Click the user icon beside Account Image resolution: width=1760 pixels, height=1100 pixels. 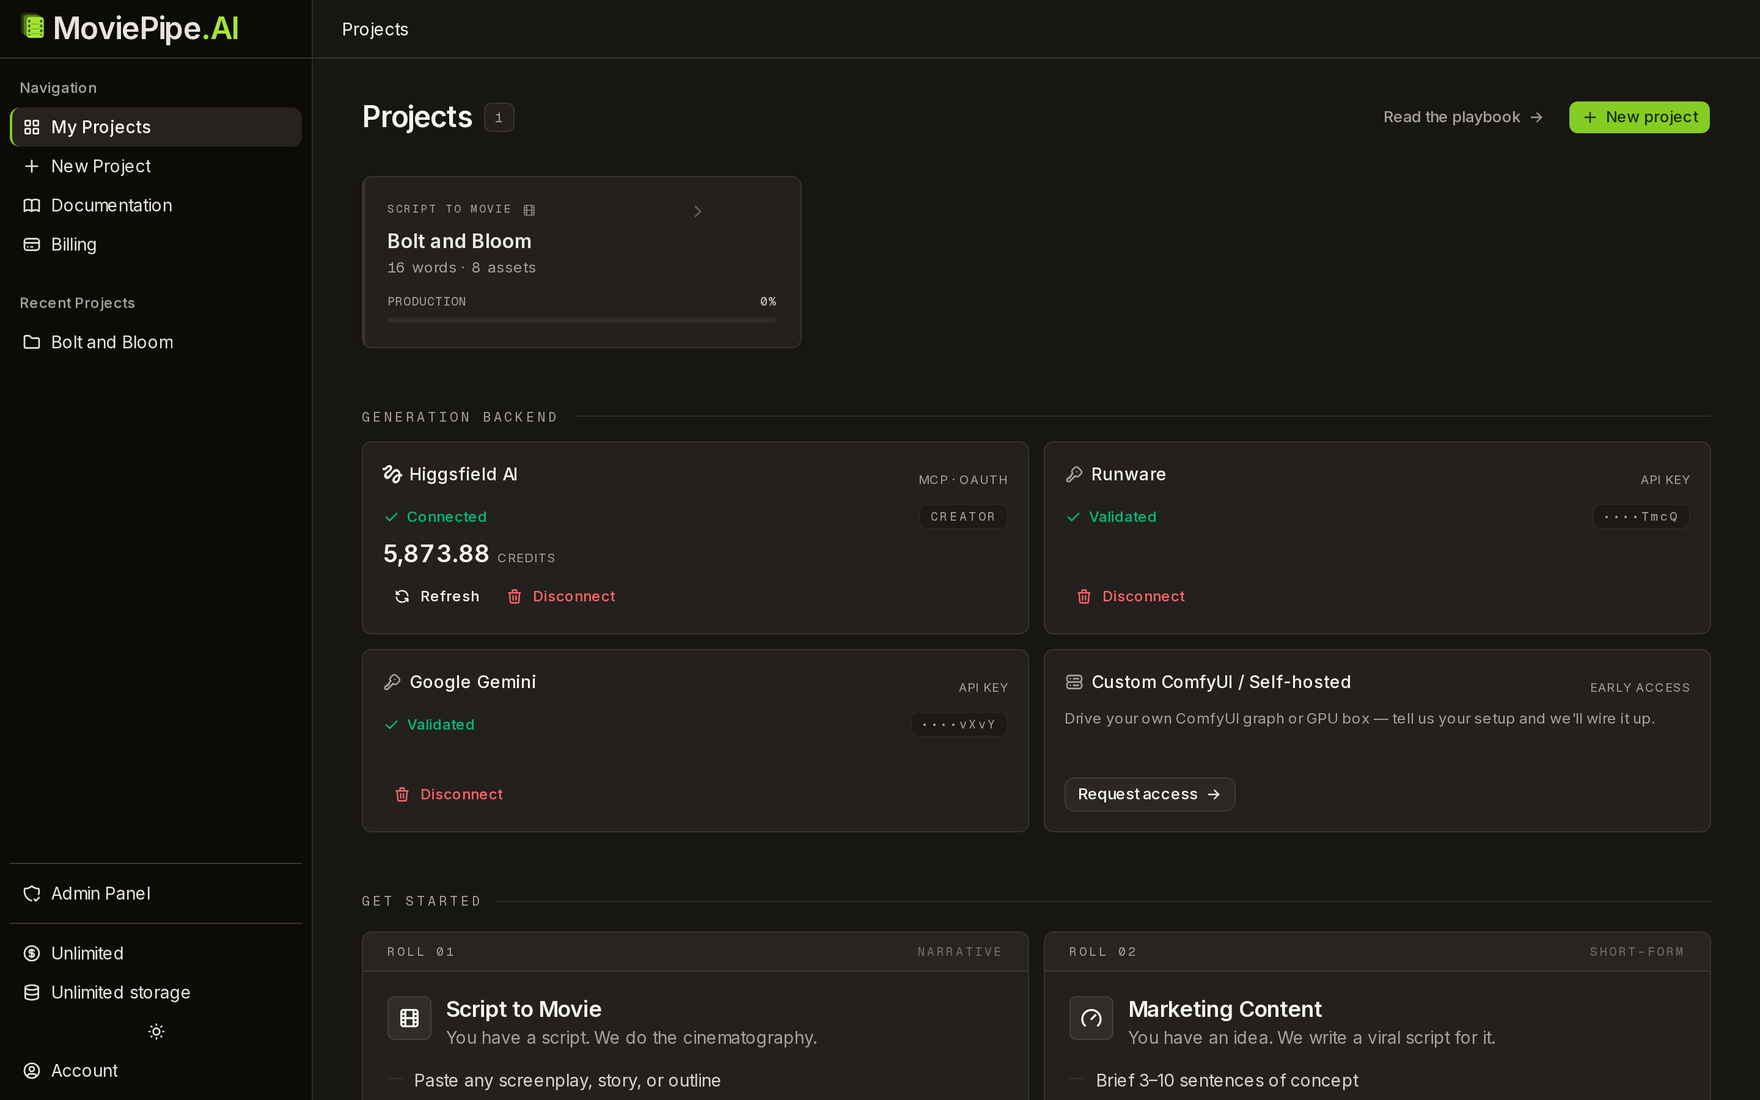coord(32,1070)
